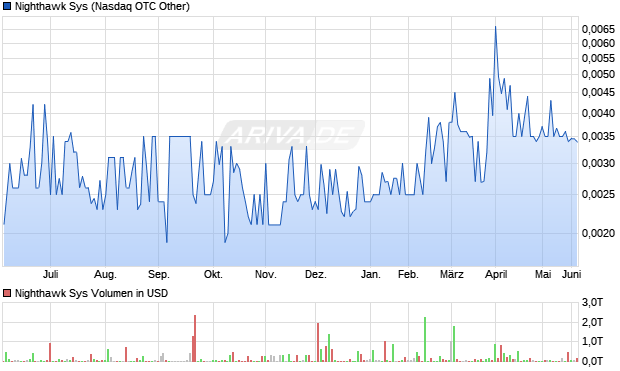Viewport: 620px width, 371px height.
Task: Select the 'Aug.' month label
Action: pyautogui.click(x=106, y=274)
